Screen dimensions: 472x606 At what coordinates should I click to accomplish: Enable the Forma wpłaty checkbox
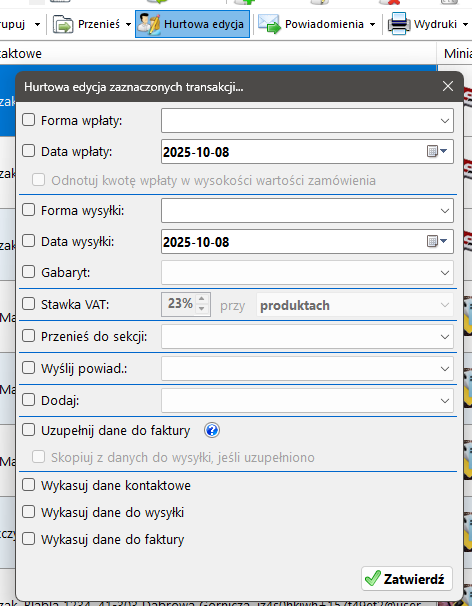pos(29,120)
